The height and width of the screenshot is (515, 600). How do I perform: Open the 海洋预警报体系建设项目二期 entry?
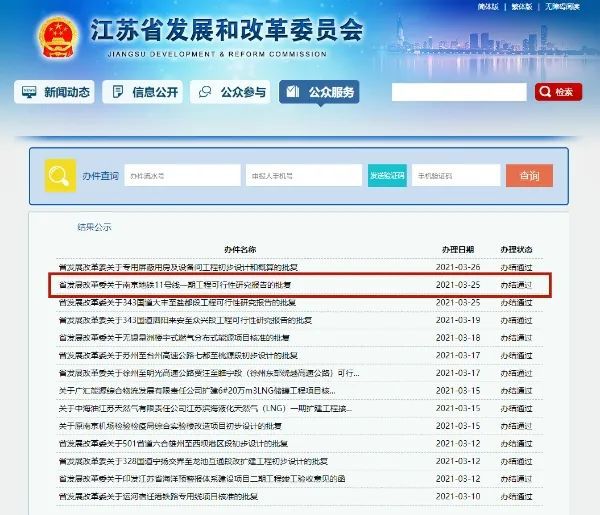[x=202, y=478]
